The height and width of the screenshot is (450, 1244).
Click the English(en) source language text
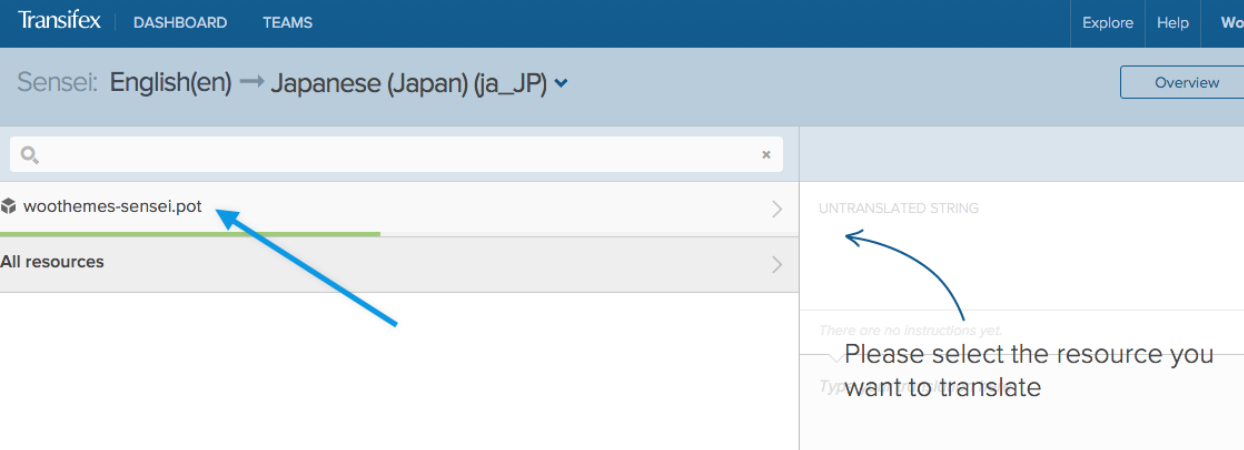click(x=170, y=83)
